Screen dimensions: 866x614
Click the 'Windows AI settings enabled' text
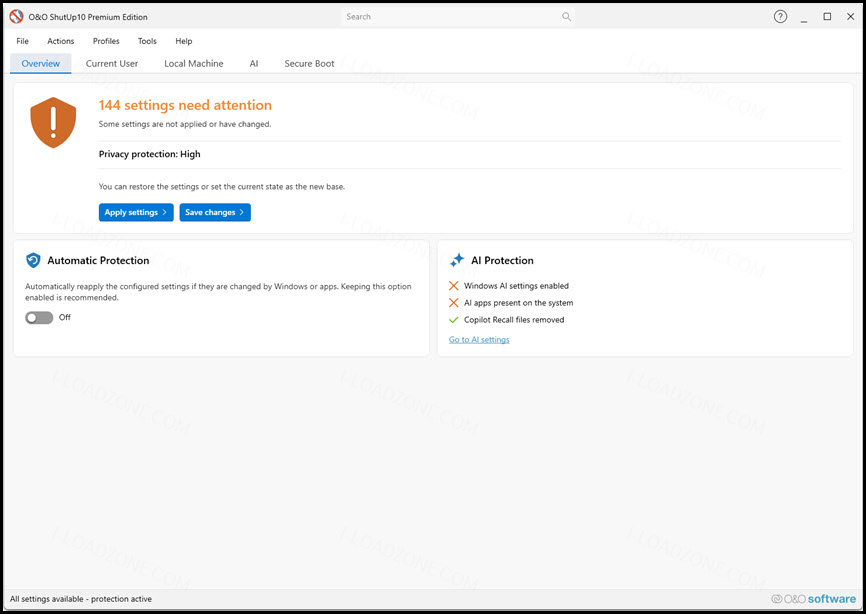click(516, 285)
